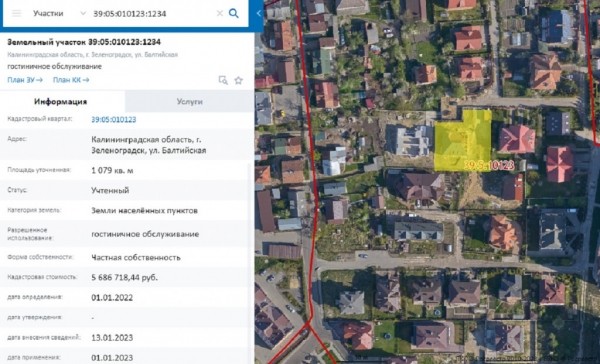Viewport: 600px width, 364px height.
Task: Add parcel to favorites star icon
Action: 238,80
